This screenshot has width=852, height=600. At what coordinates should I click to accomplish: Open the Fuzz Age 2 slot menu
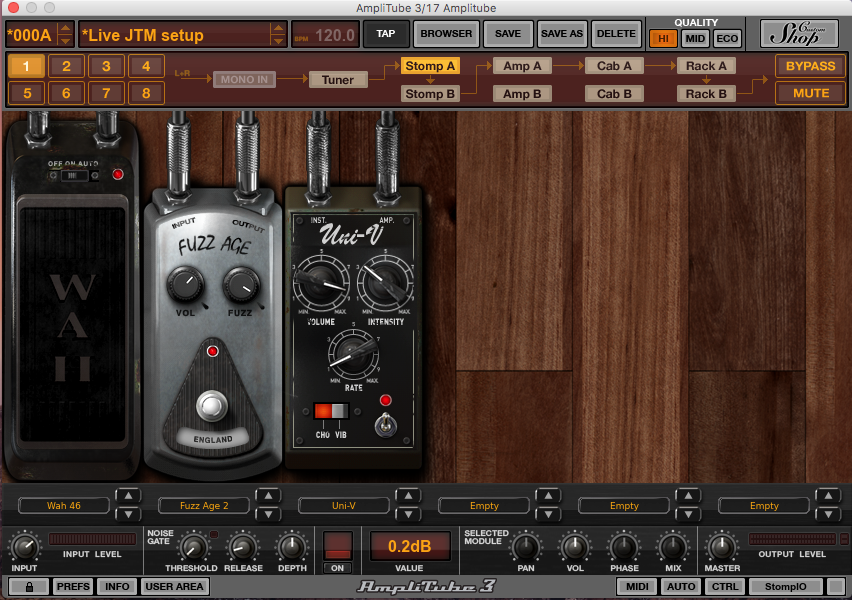[204, 505]
